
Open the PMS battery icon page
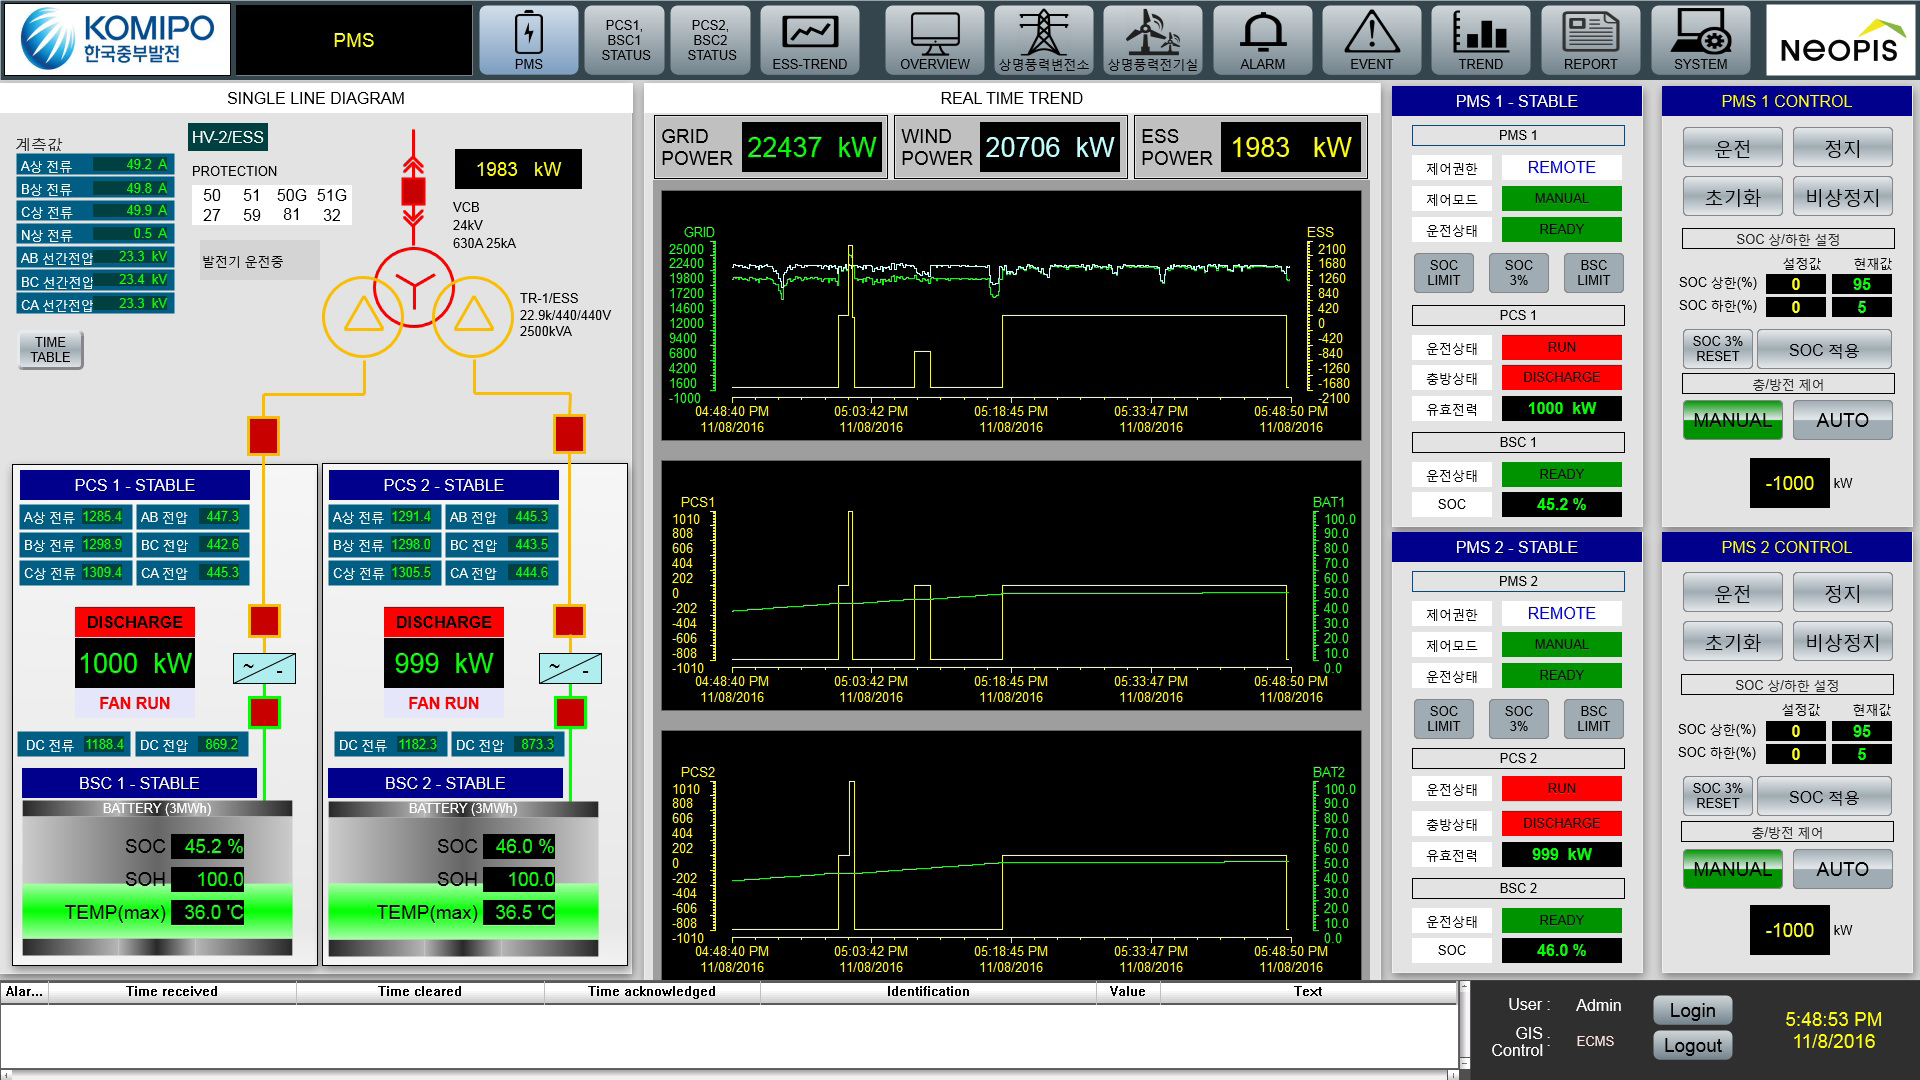coord(528,40)
